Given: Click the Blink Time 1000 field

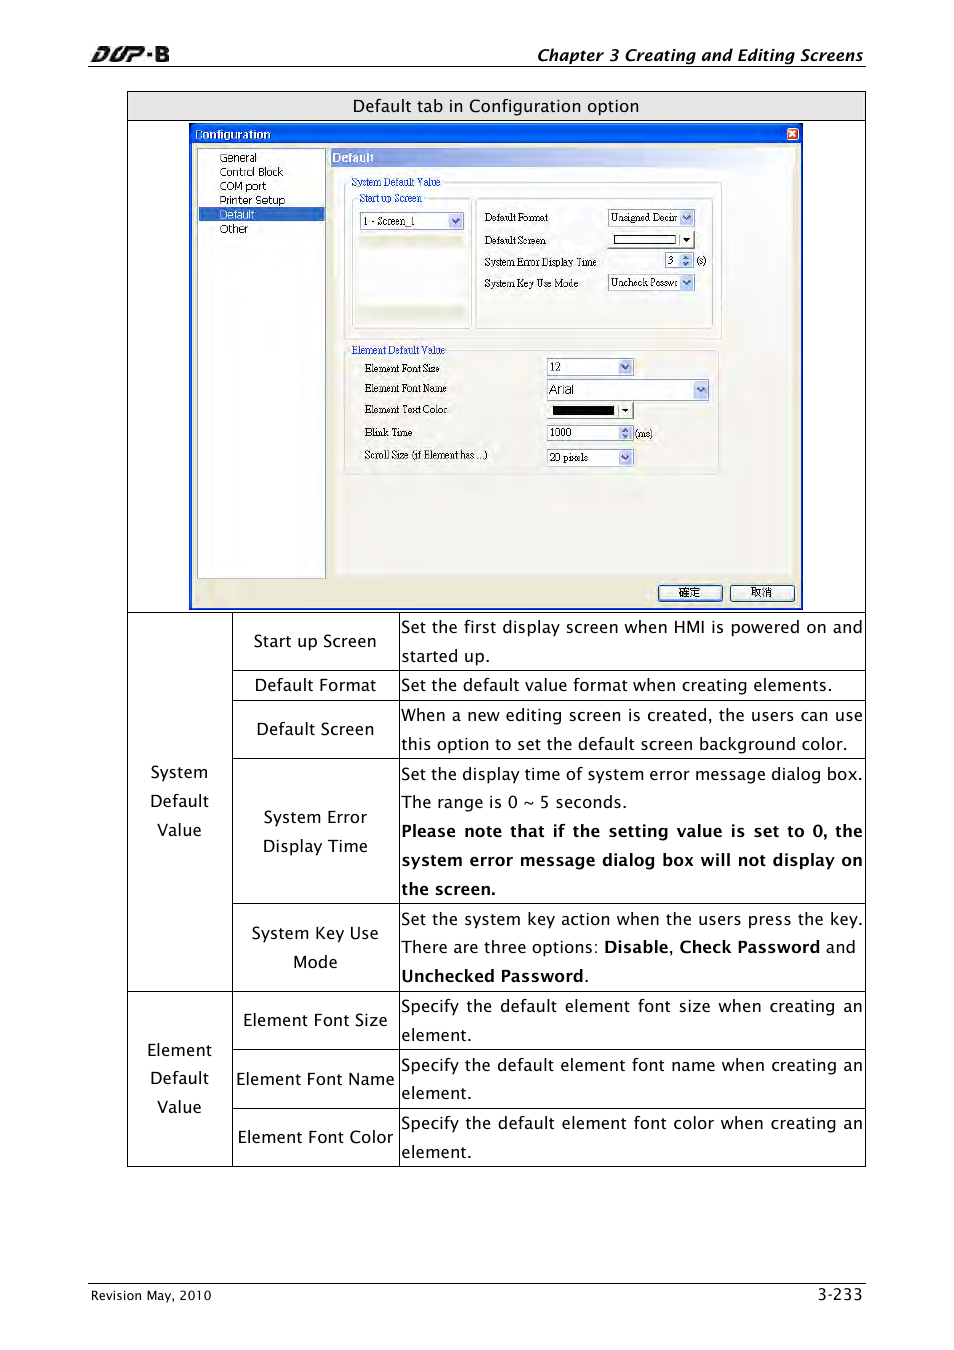Looking at the screenshot, I should pyautogui.click(x=583, y=433).
